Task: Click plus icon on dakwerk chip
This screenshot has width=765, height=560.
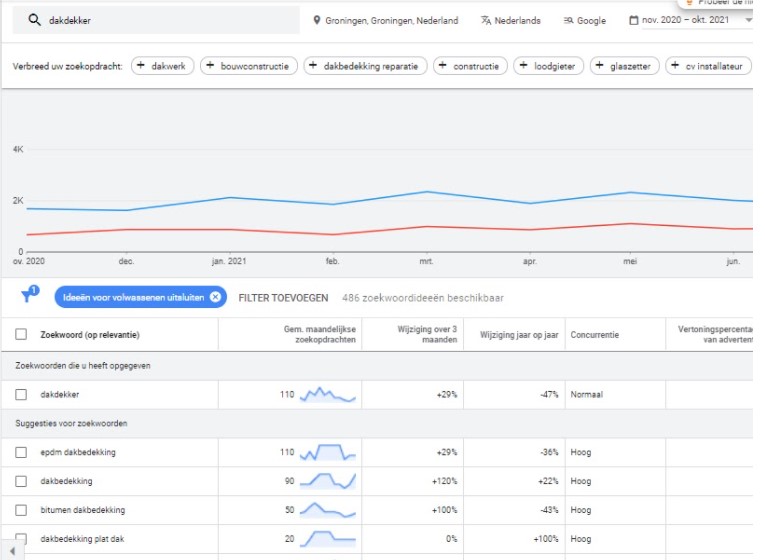Action: pyautogui.click(x=141, y=65)
